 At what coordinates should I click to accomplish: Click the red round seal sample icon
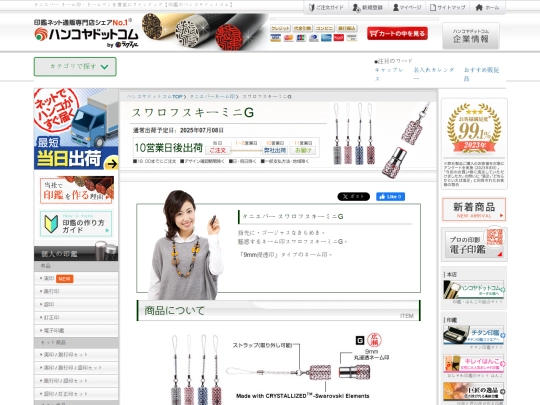[374, 340]
